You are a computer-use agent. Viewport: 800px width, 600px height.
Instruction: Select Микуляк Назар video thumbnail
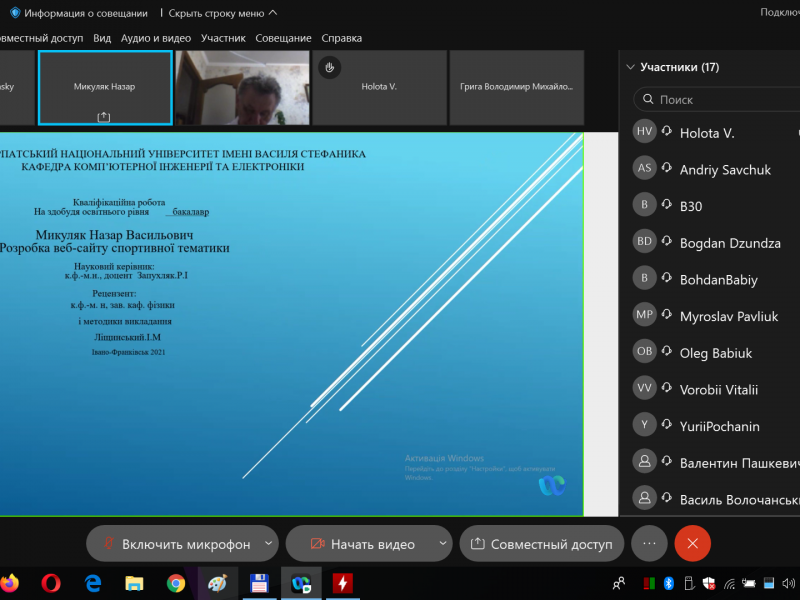tap(104, 87)
